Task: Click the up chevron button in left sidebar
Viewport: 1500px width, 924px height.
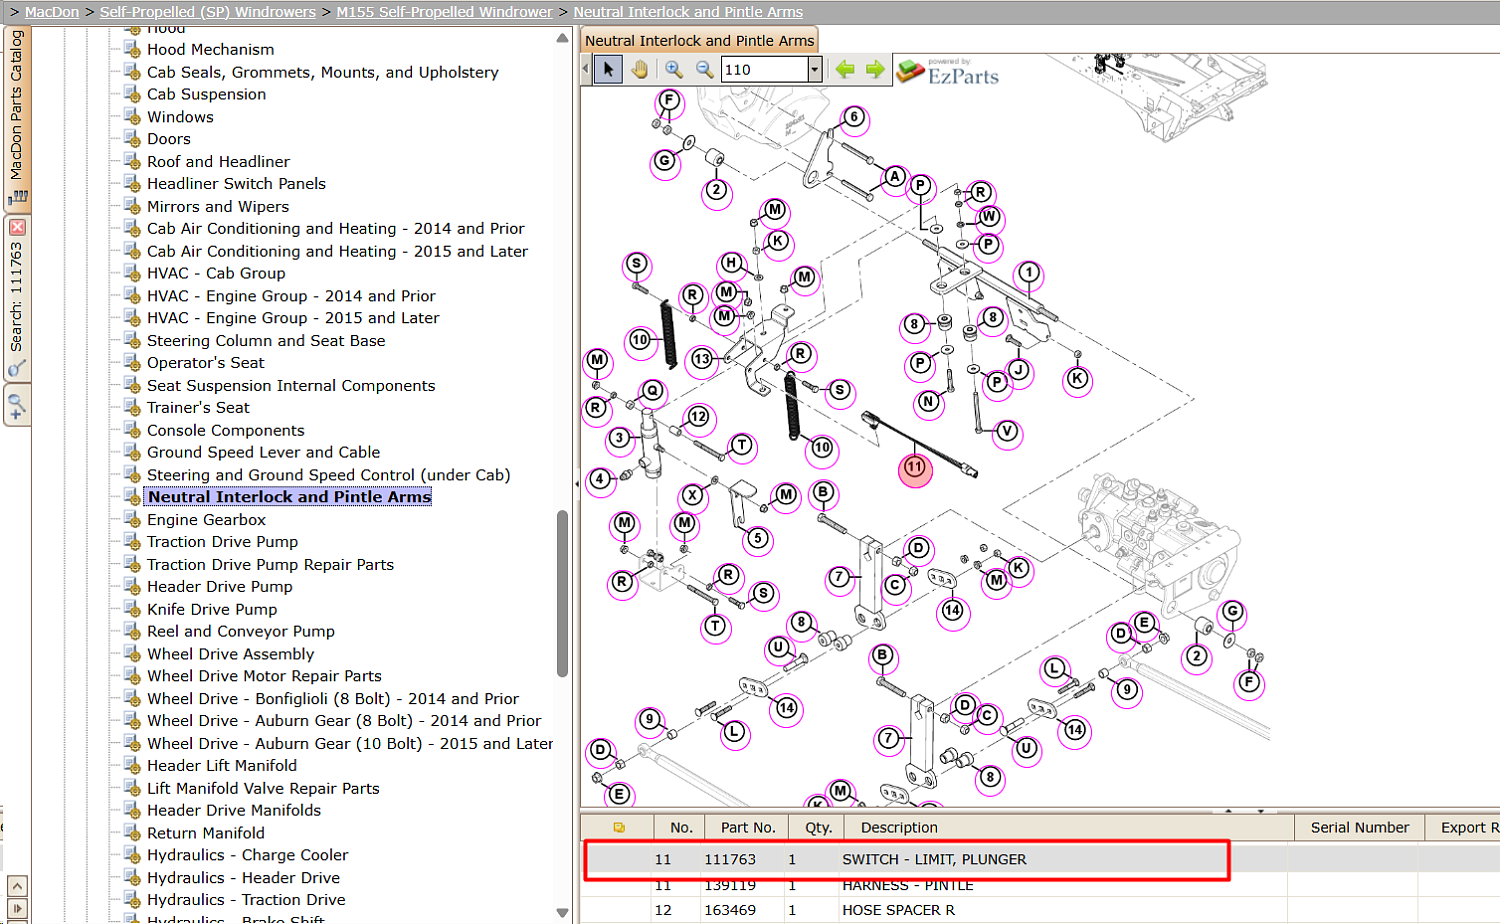Action: click(17, 886)
